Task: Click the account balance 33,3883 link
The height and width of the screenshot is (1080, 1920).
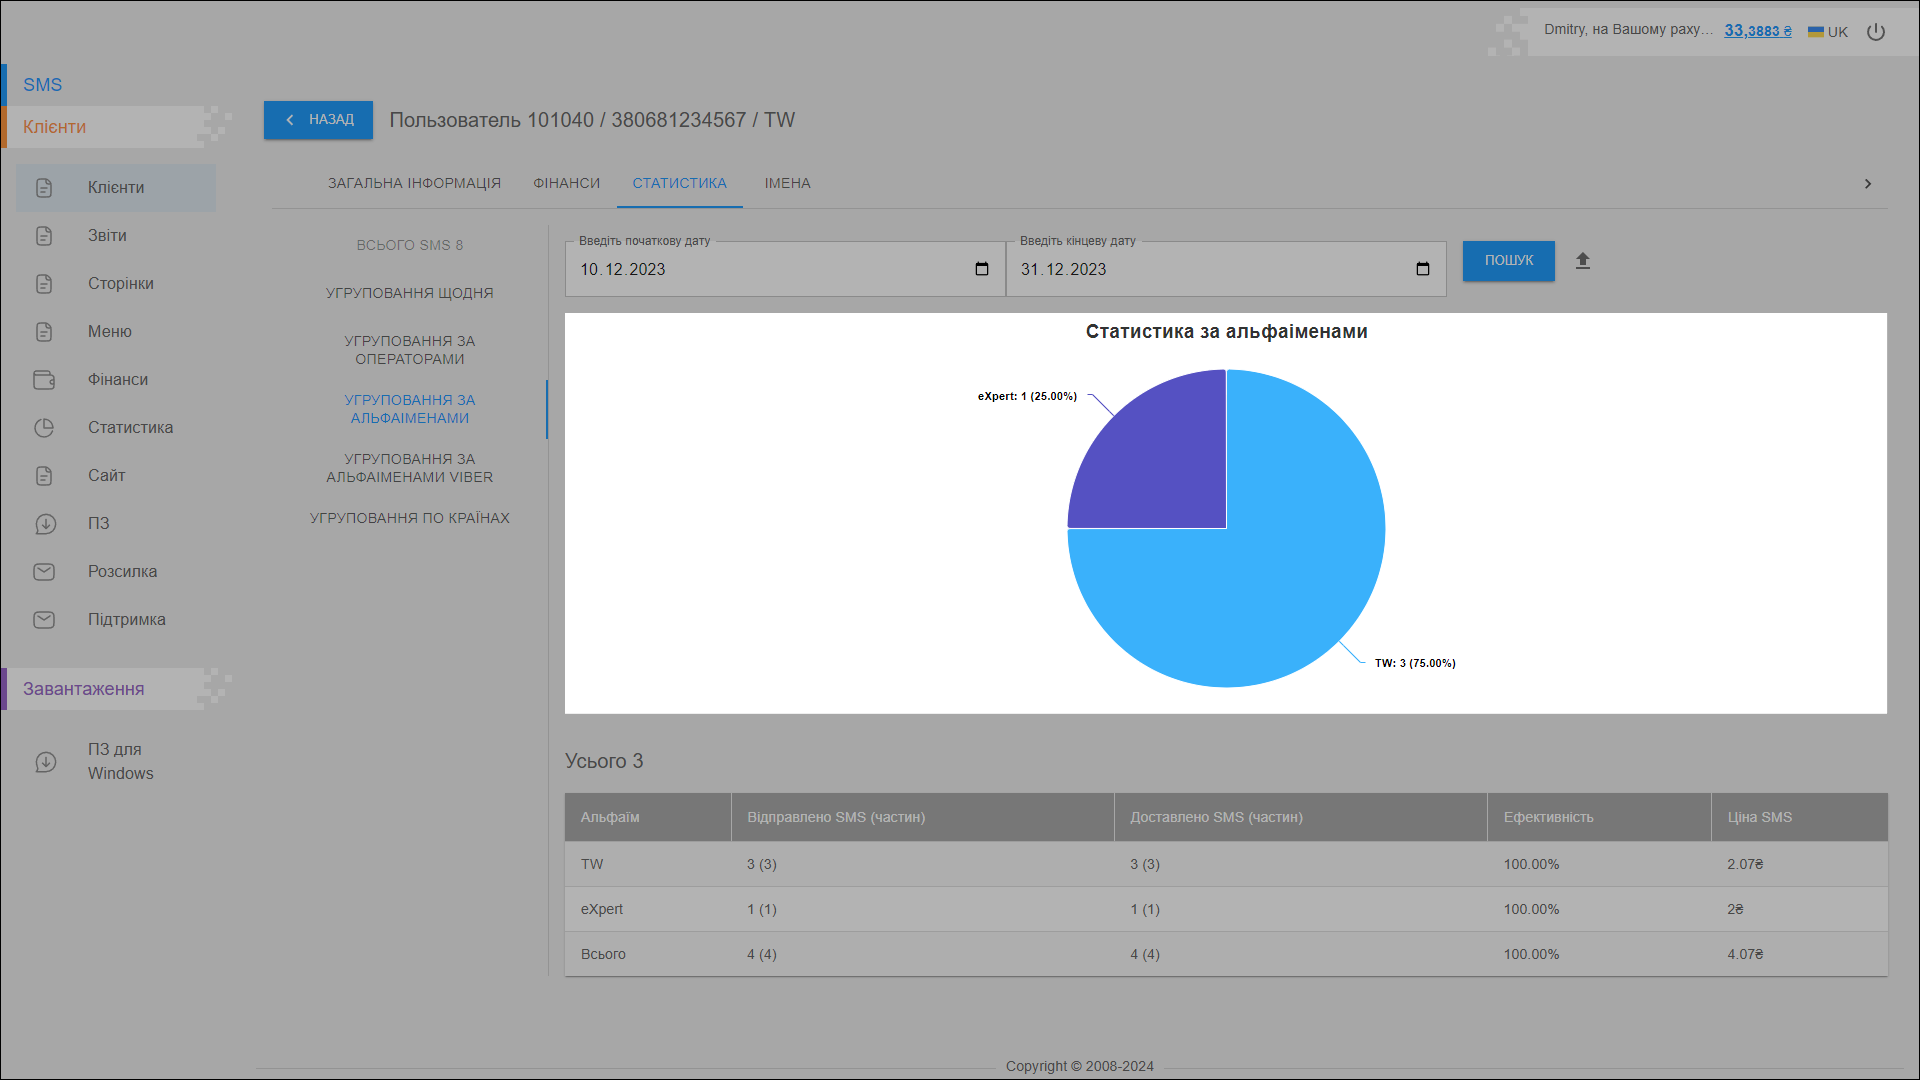Action: (x=1757, y=31)
